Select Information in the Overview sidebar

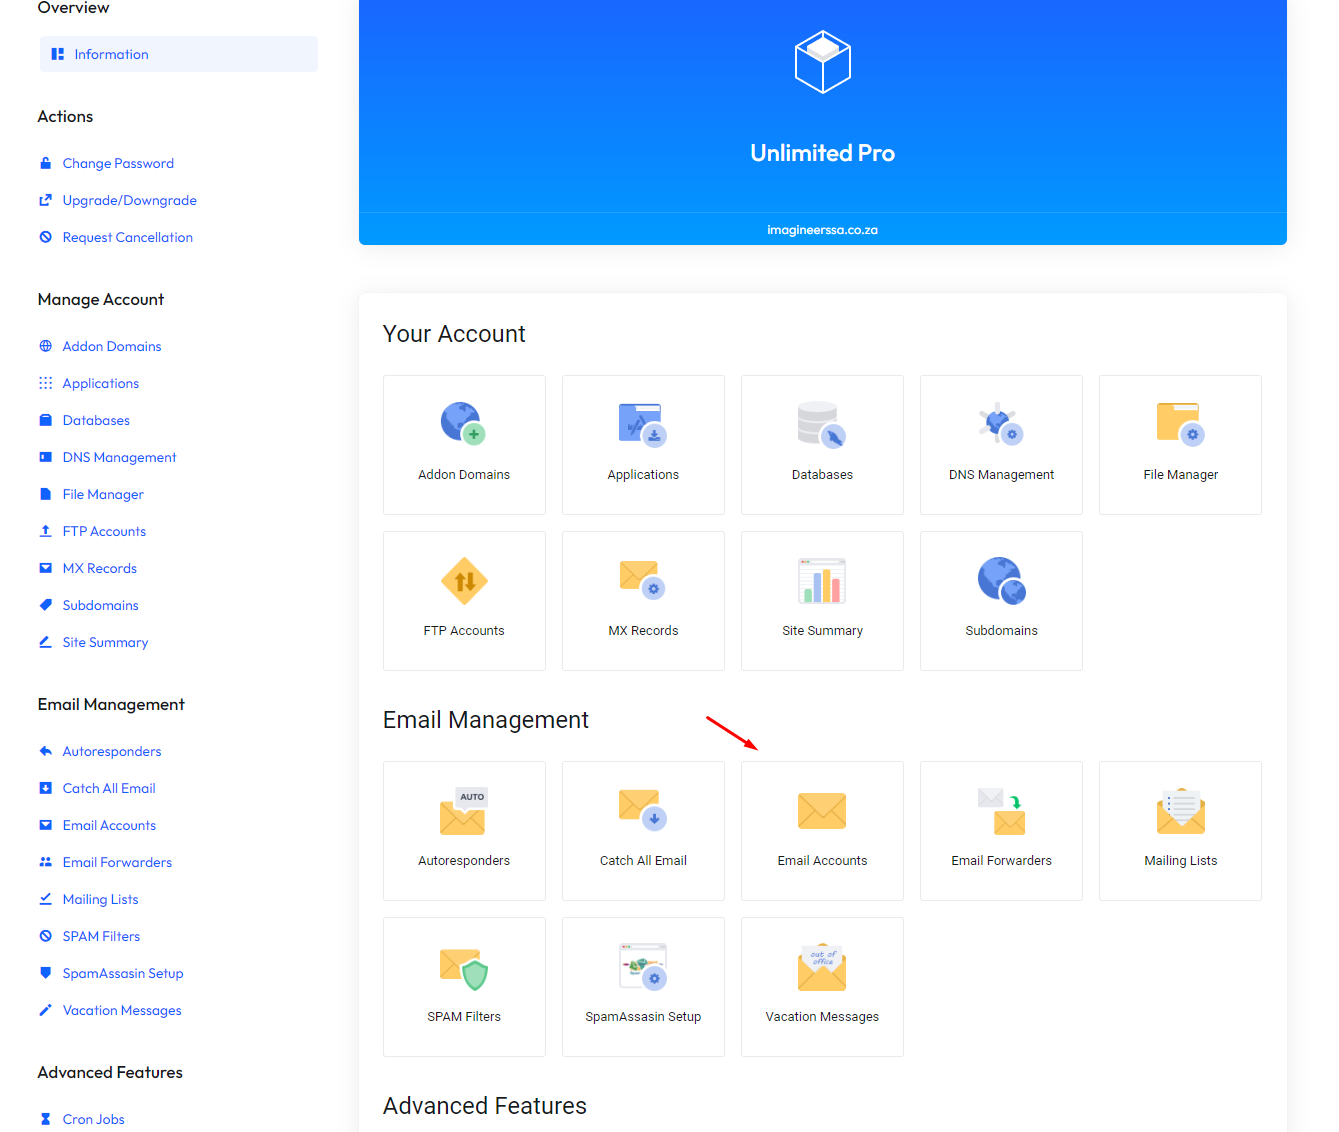111,54
